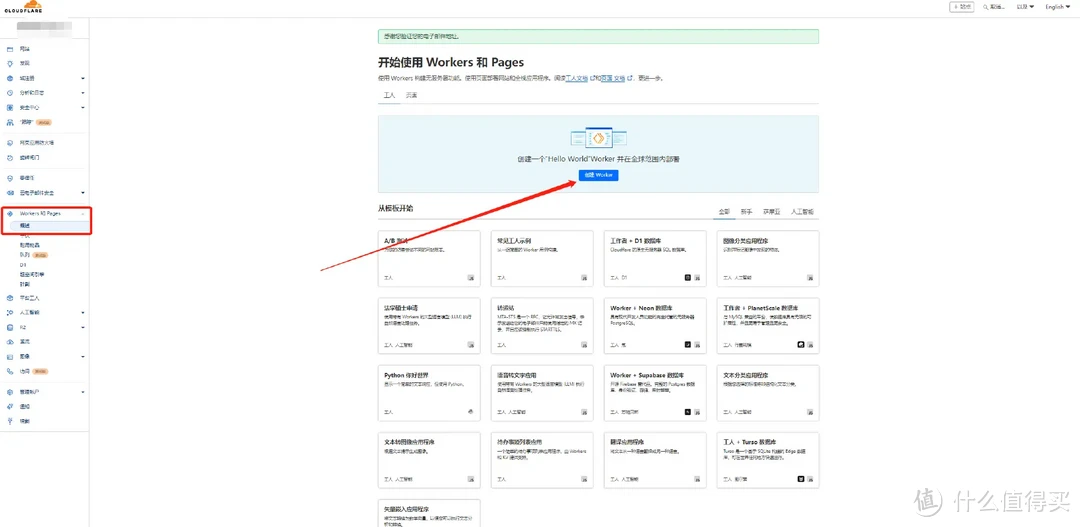Click the 管理帐户 gear icon
The height and width of the screenshot is (527, 1080).
tap(10, 392)
